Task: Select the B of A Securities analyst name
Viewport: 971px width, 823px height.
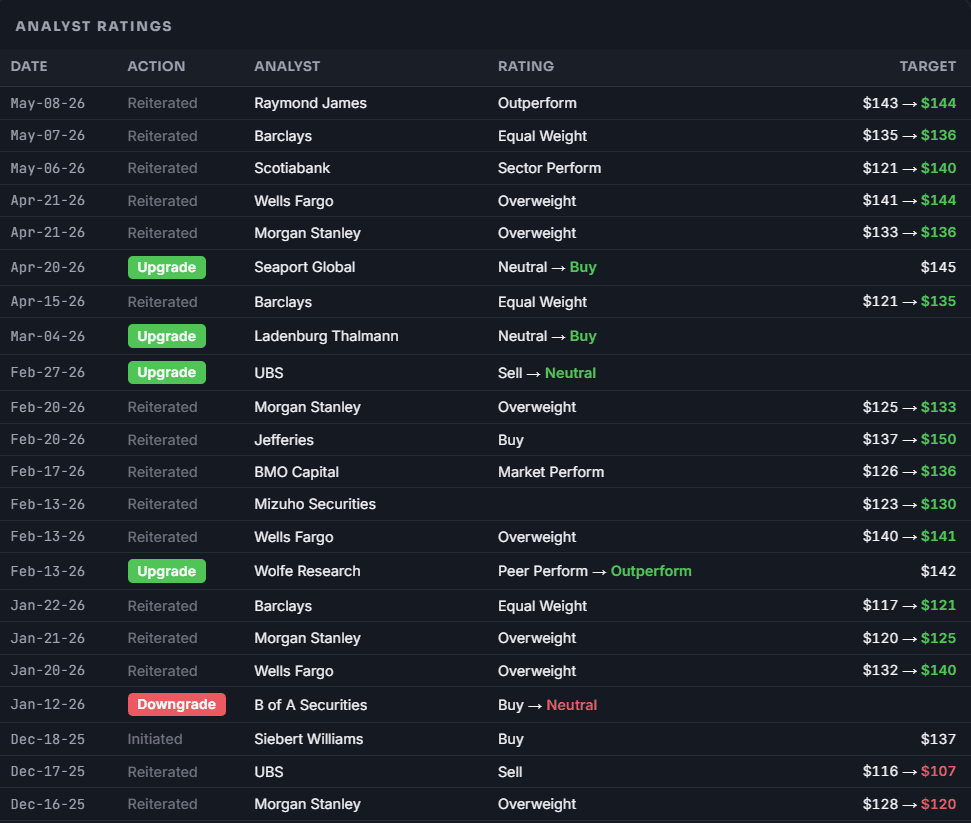Action: 310,705
